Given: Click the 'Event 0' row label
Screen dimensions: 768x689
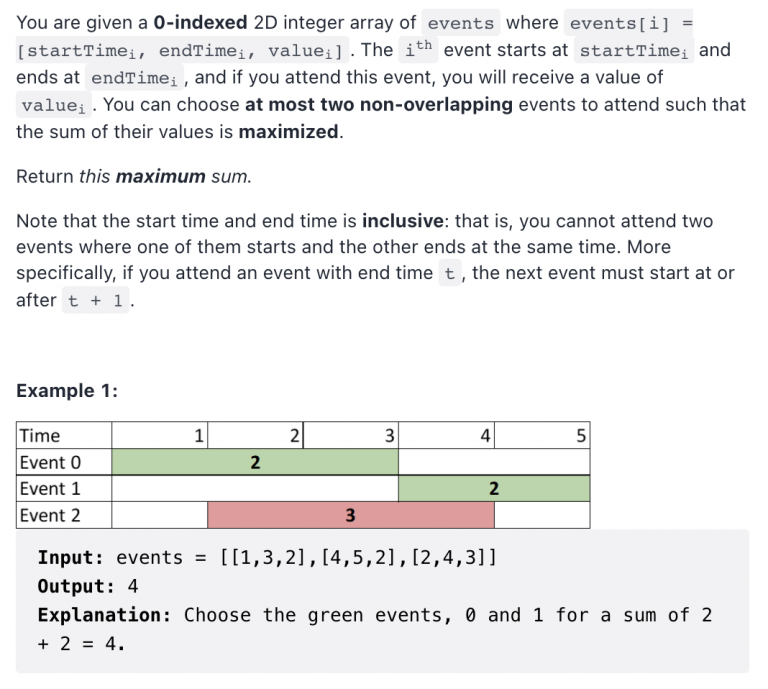Looking at the screenshot, I should 64,462.
